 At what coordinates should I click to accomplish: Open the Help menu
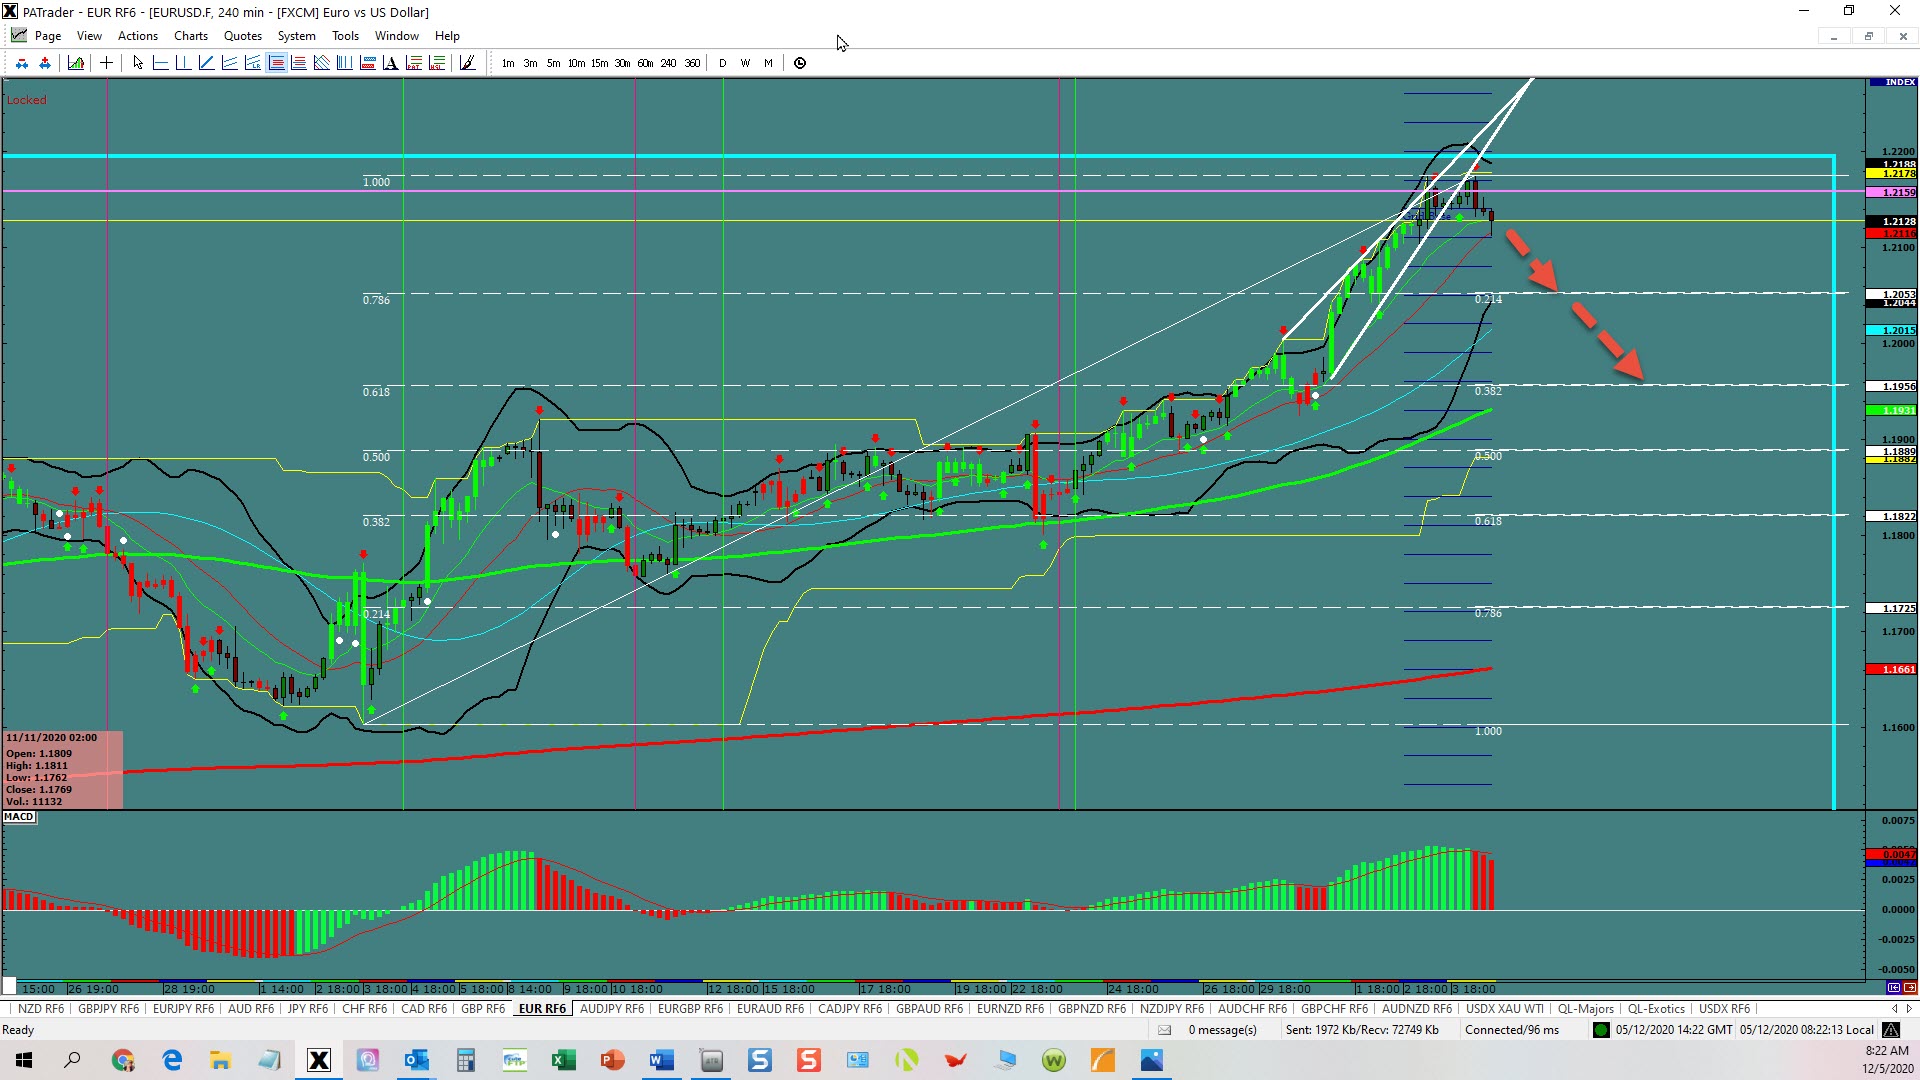(447, 36)
